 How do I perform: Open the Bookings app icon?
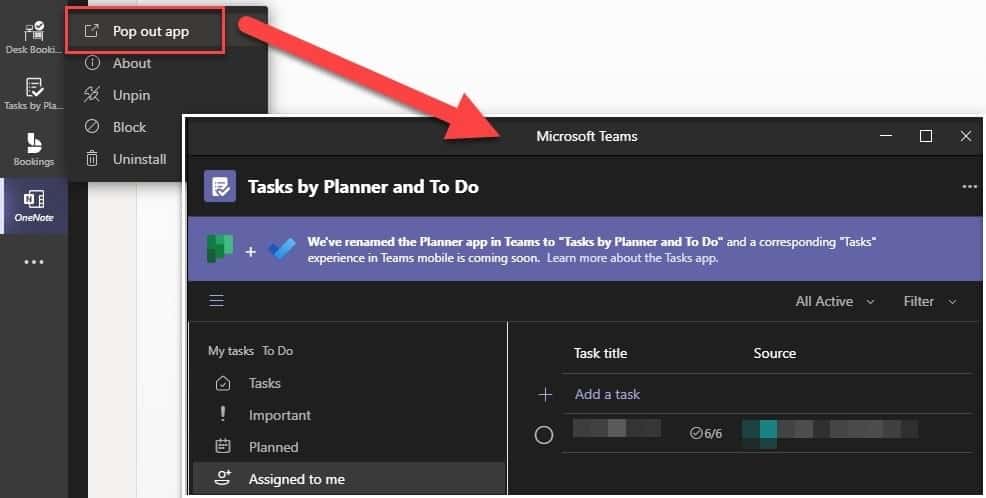[34, 149]
